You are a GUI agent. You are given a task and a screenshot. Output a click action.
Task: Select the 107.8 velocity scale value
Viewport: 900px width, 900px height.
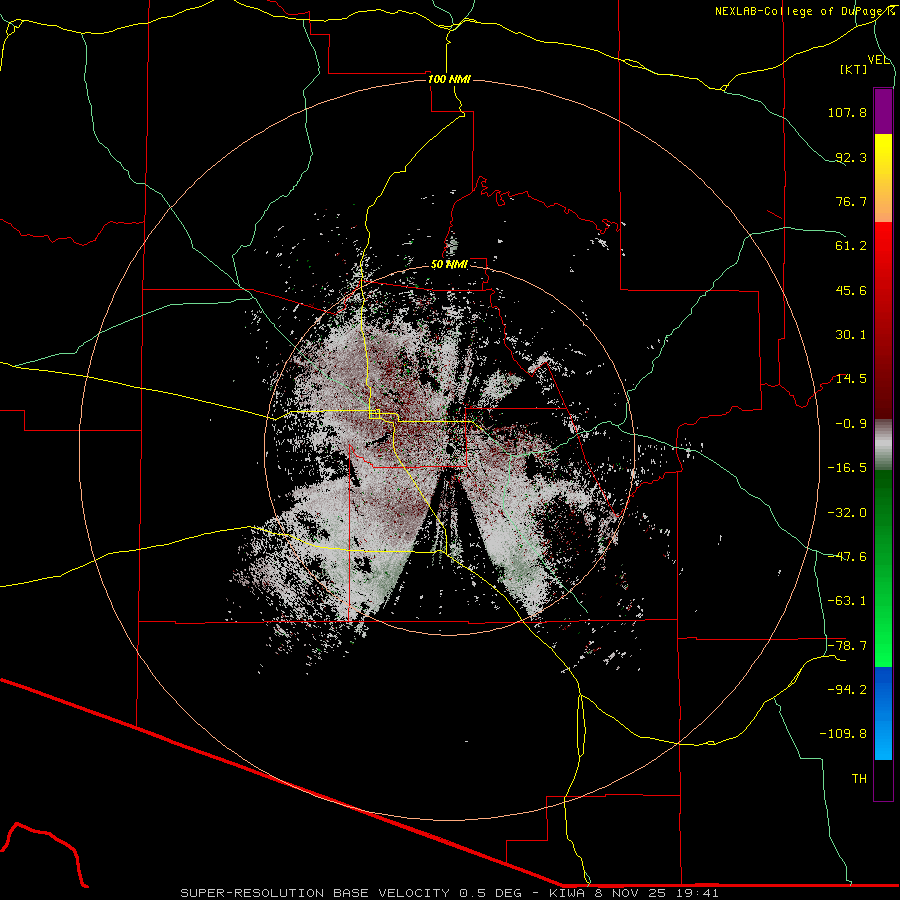(x=847, y=112)
